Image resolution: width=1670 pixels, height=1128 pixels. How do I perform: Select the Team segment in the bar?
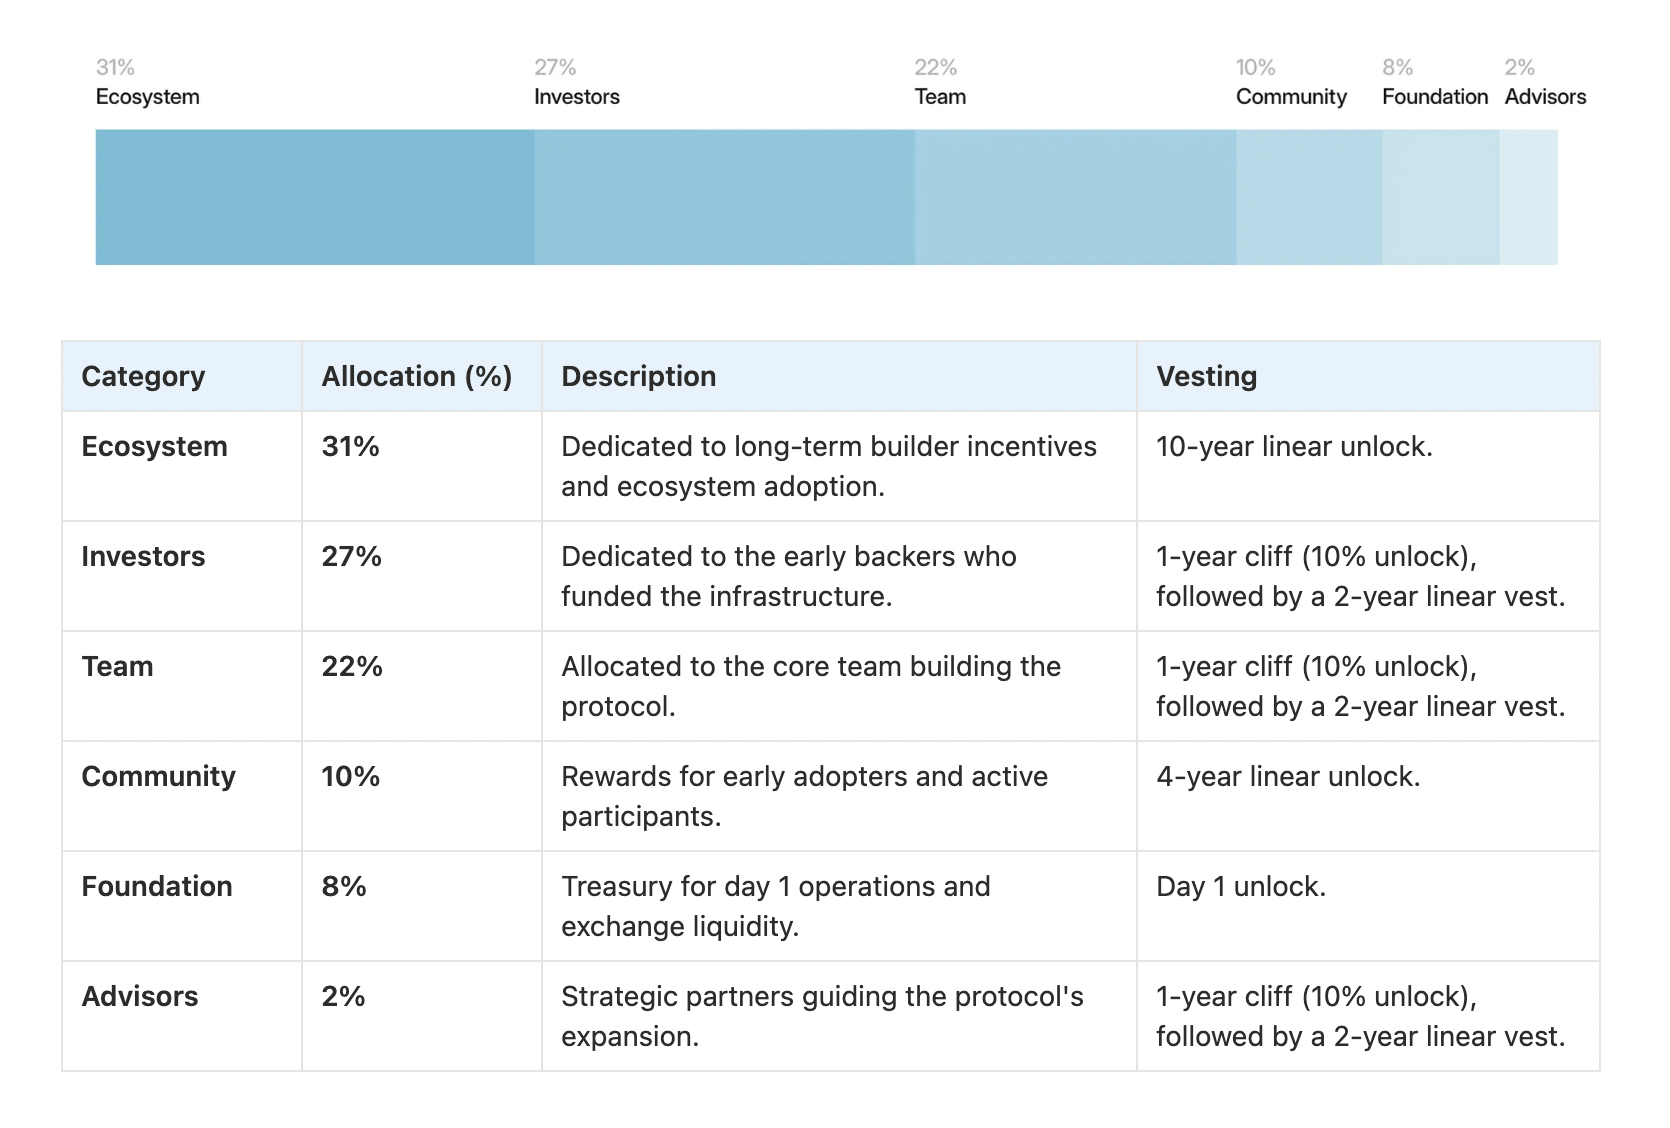click(1075, 197)
